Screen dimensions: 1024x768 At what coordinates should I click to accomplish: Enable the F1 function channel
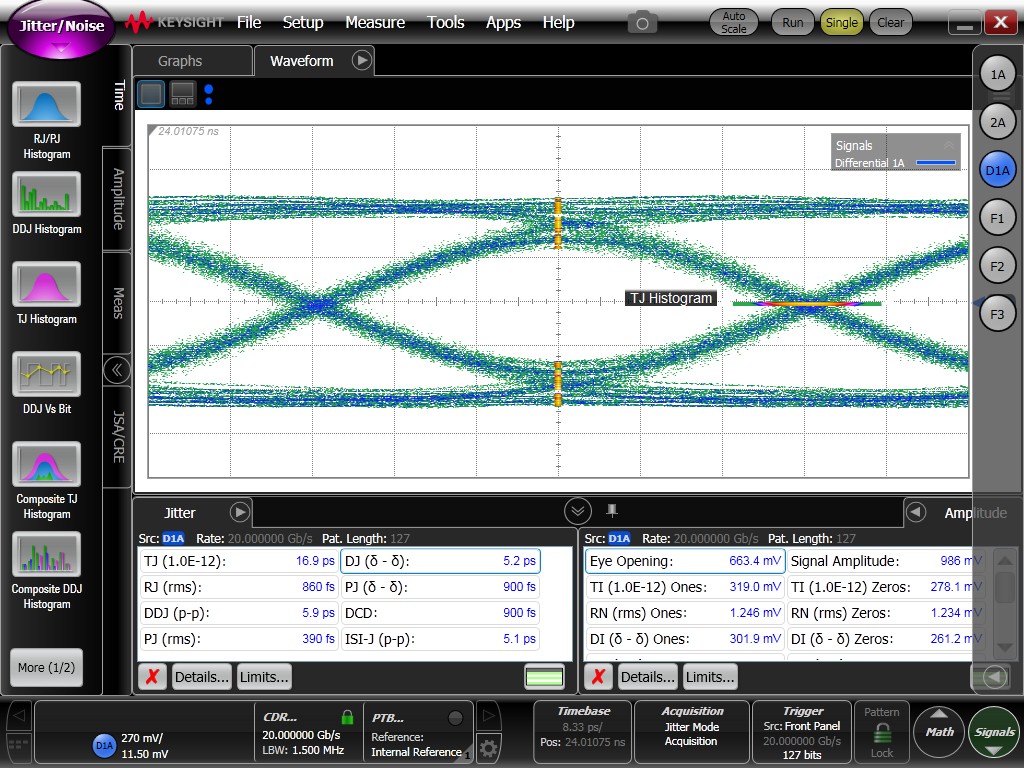coord(997,217)
